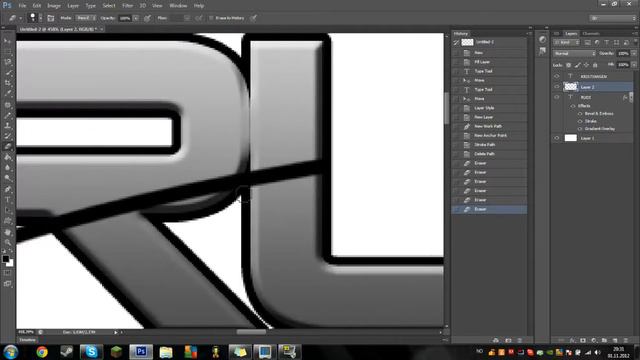Open the tool preset picker arrow
Screen dimensions: 640x360
point(20,18)
